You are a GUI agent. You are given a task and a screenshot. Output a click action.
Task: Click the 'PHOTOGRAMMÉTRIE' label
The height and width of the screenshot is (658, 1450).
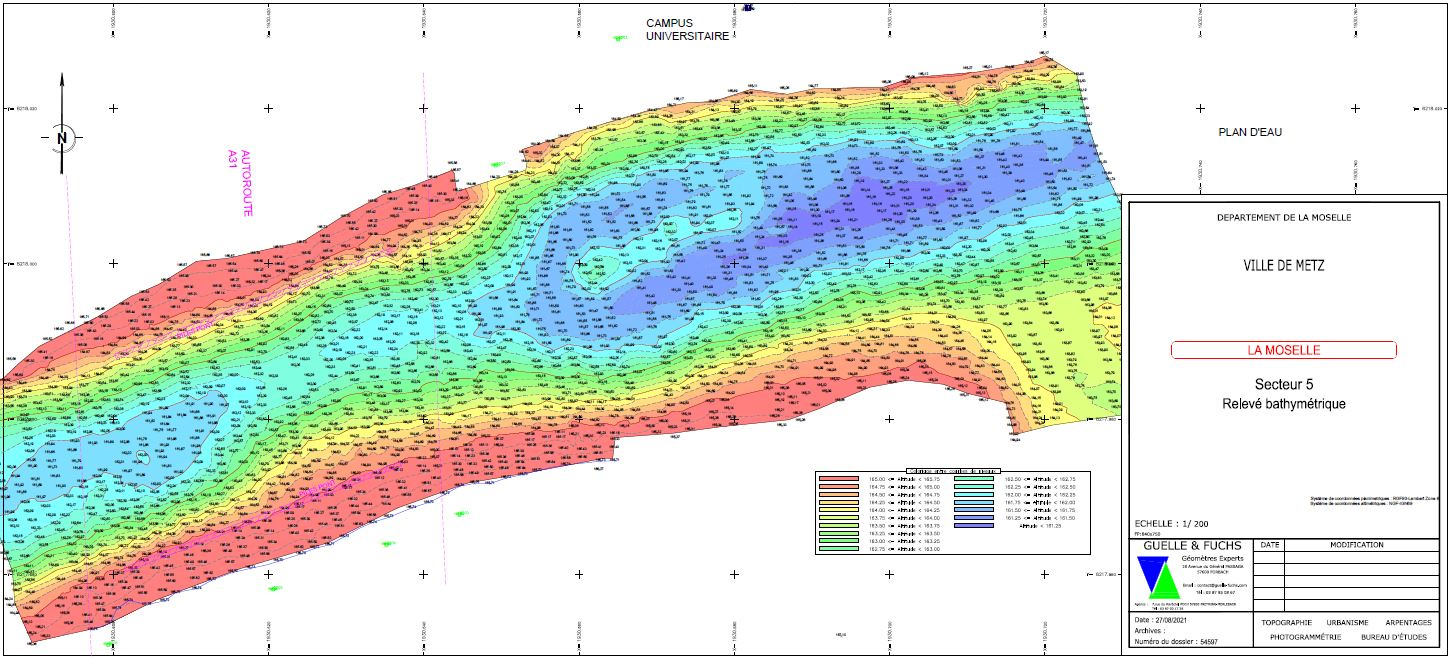[x=1305, y=637]
